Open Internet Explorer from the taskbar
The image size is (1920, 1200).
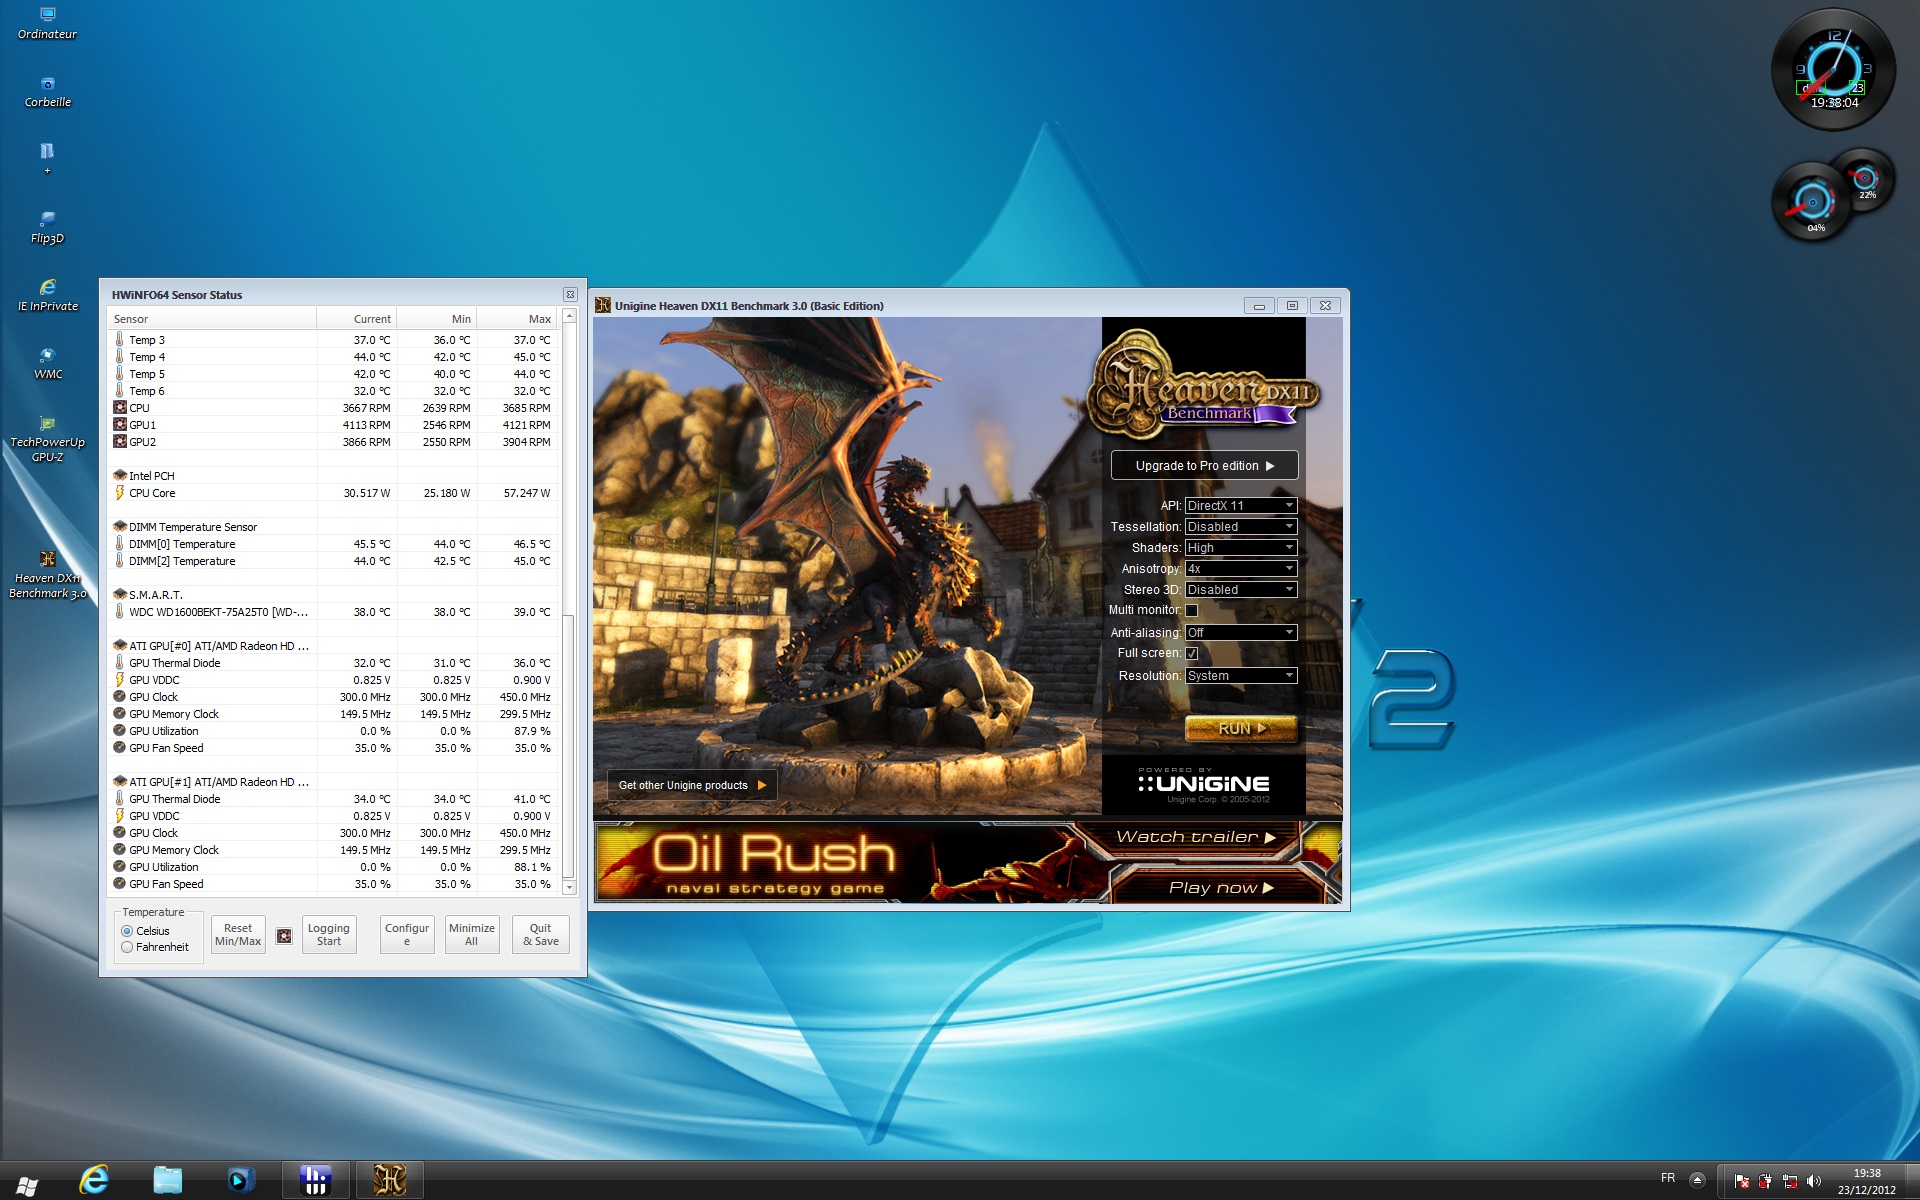(x=94, y=1180)
